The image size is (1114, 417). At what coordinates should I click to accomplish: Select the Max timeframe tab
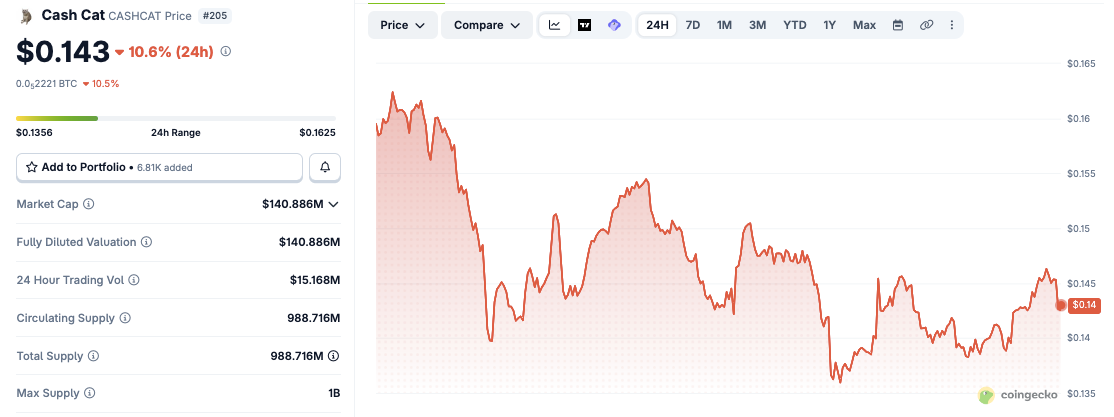[864, 25]
